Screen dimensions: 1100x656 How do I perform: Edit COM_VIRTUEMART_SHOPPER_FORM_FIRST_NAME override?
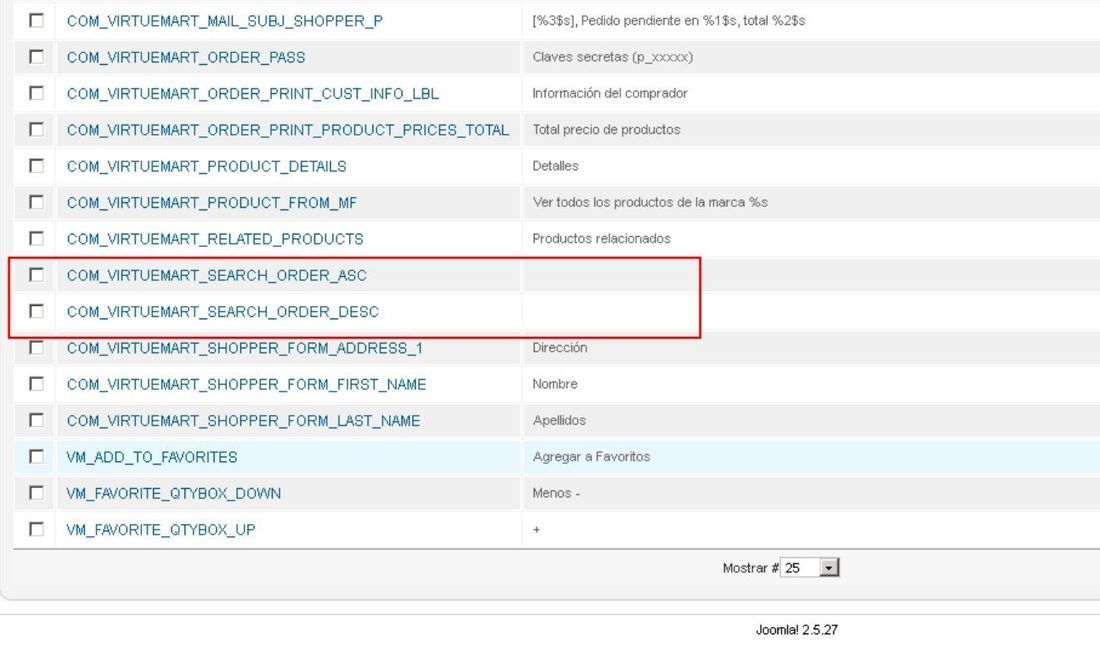point(246,384)
